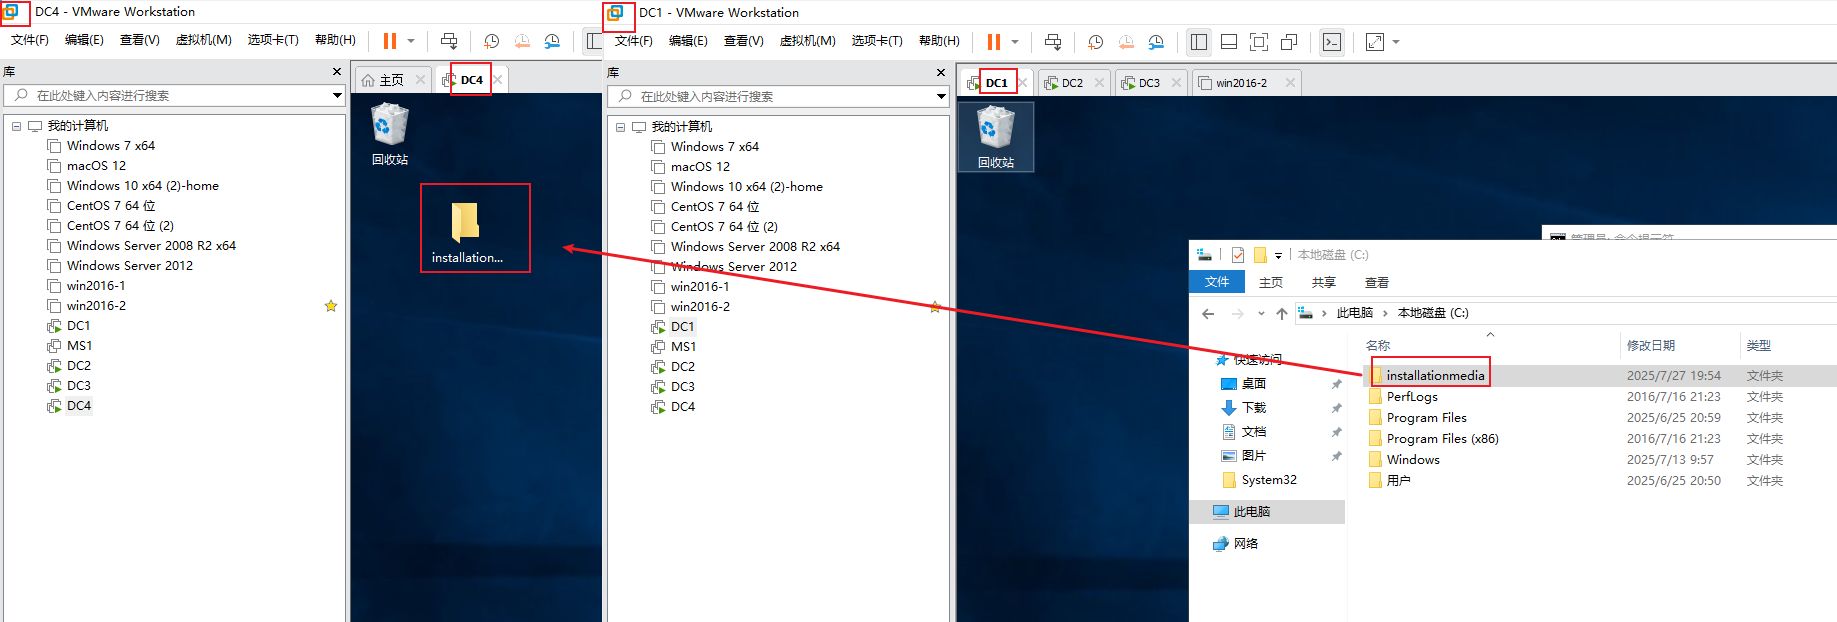Take snapshot icon in DC1 window toolbar
The width and height of the screenshot is (1837, 622).
(x=1096, y=42)
